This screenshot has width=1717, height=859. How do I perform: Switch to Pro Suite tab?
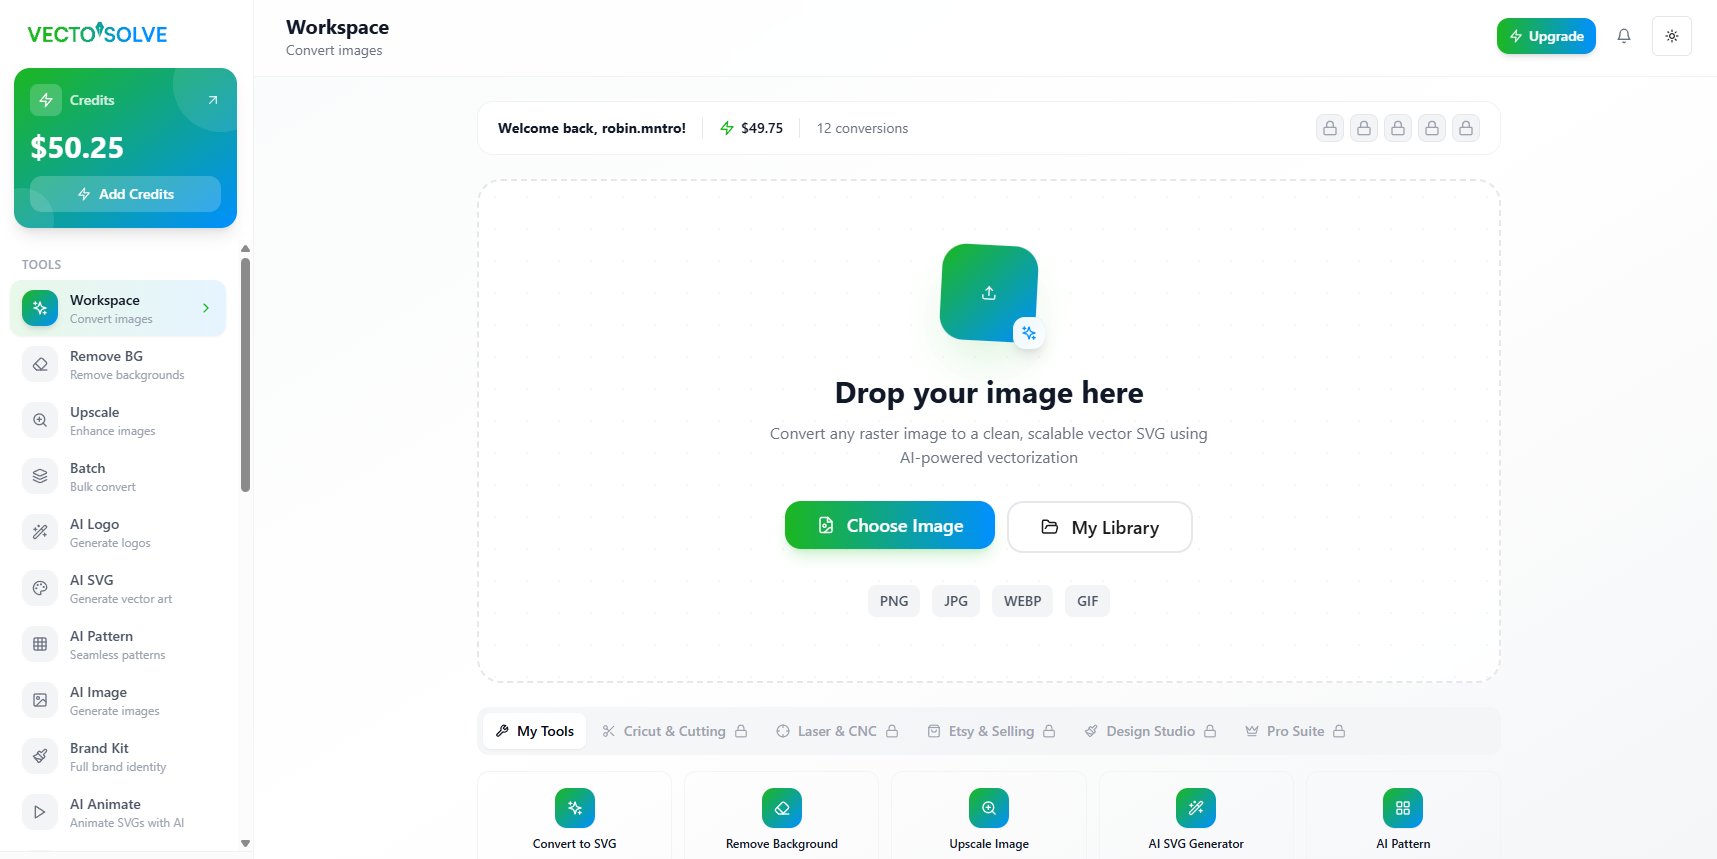[x=1295, y=731]
